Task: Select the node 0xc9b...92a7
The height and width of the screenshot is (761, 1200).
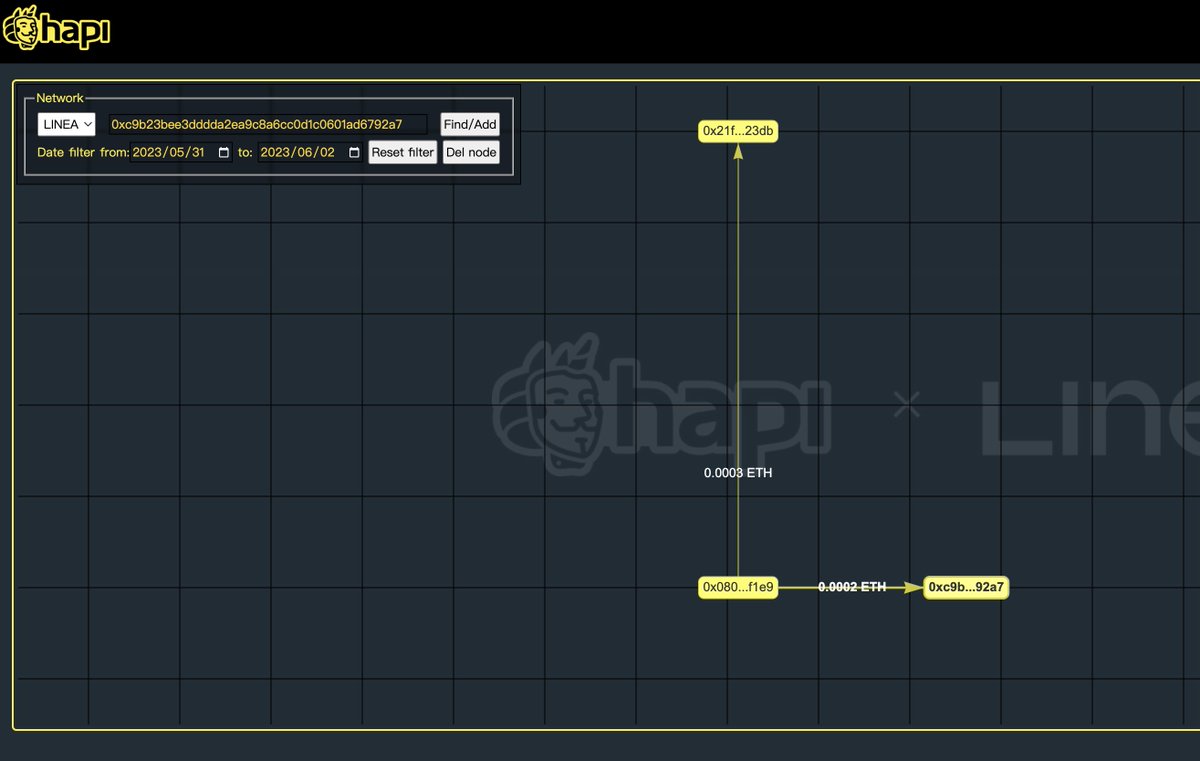Action: point(965,587)
